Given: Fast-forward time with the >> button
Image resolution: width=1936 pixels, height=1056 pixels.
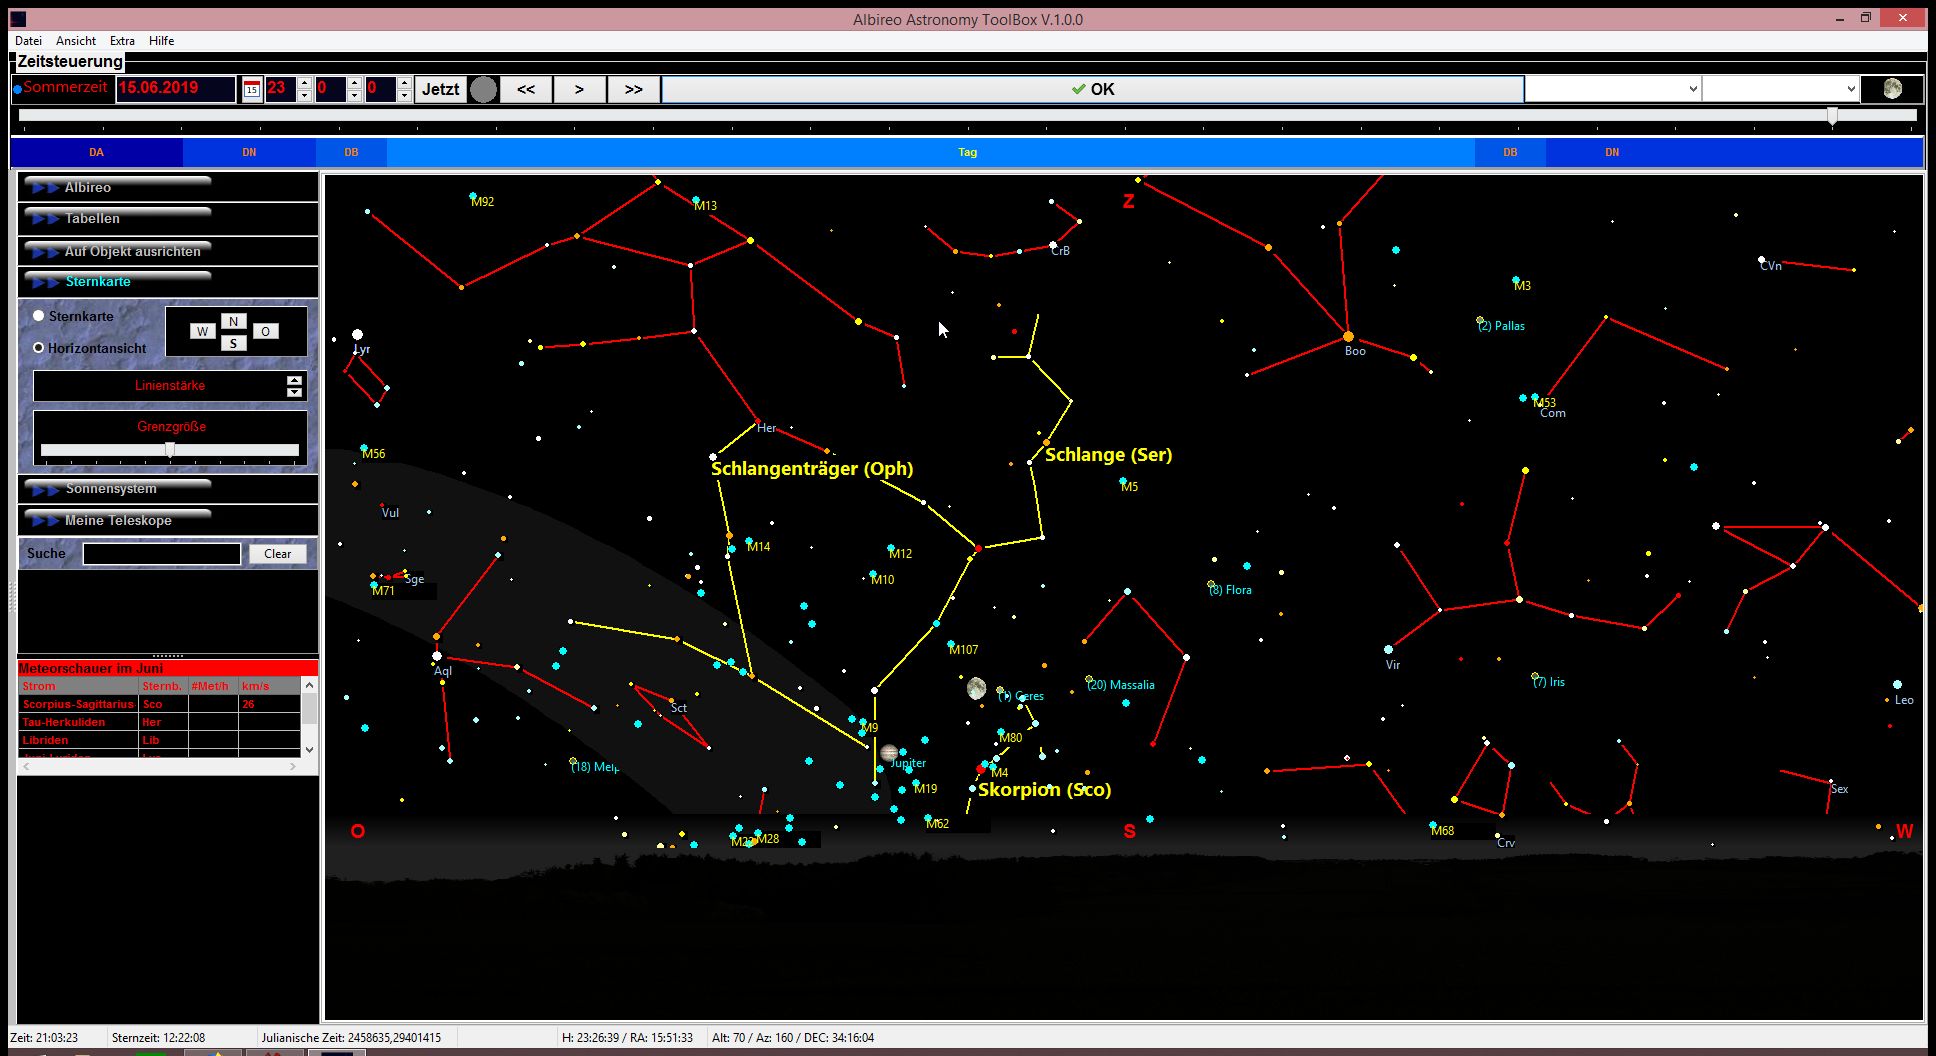Looking at the screenshot, I should click(633, 89).
